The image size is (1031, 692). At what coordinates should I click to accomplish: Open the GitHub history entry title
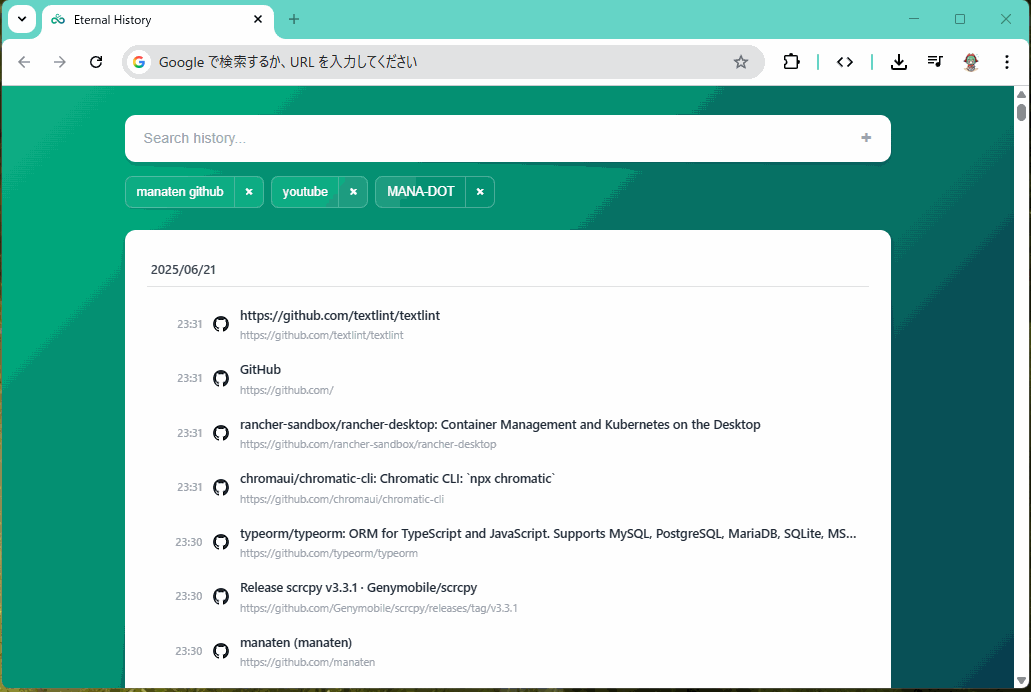point(260,370)
